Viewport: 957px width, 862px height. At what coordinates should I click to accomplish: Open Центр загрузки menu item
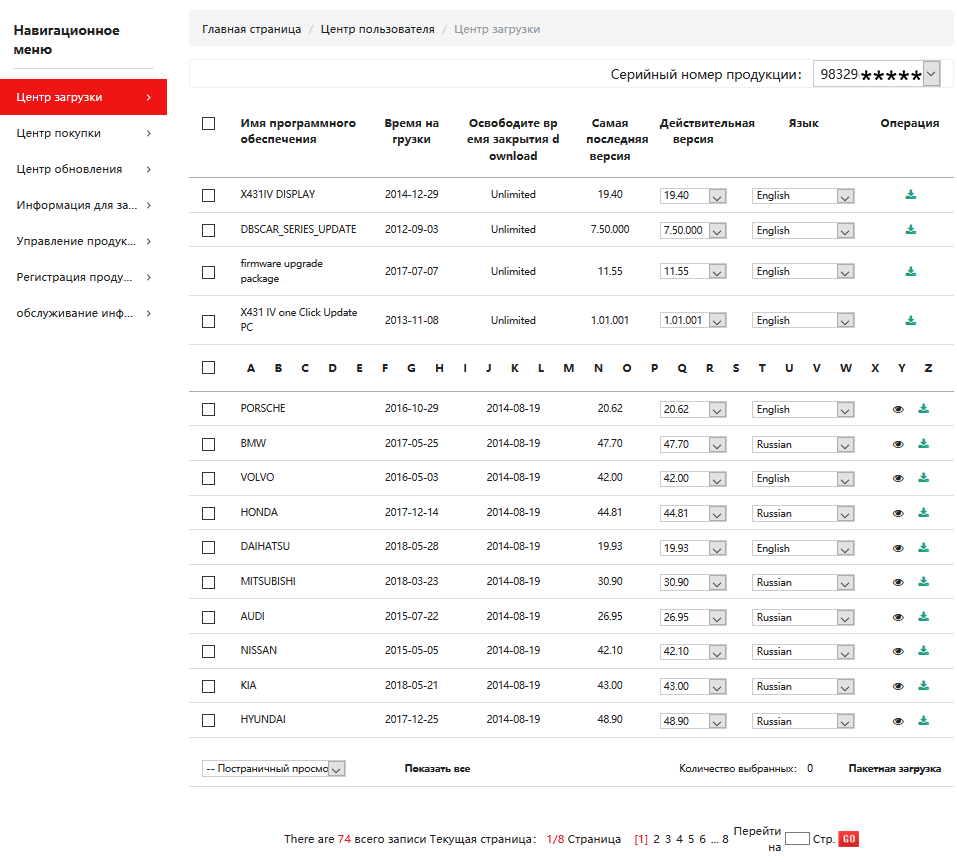coord(84,97)
